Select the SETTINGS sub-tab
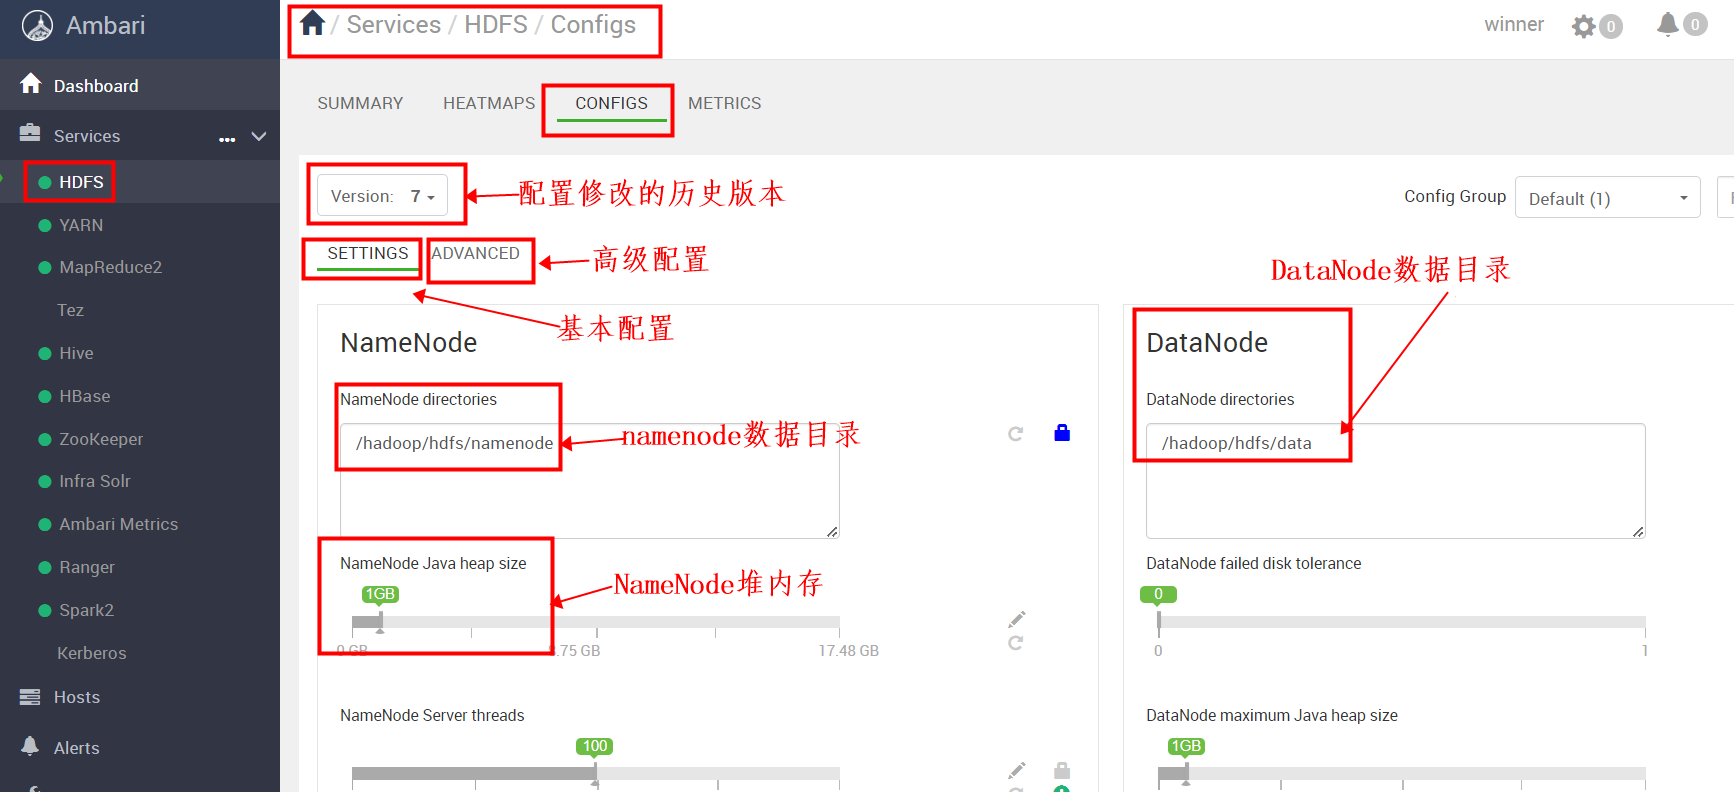The width and height of the screenshot is (1734, 792). 367,254
